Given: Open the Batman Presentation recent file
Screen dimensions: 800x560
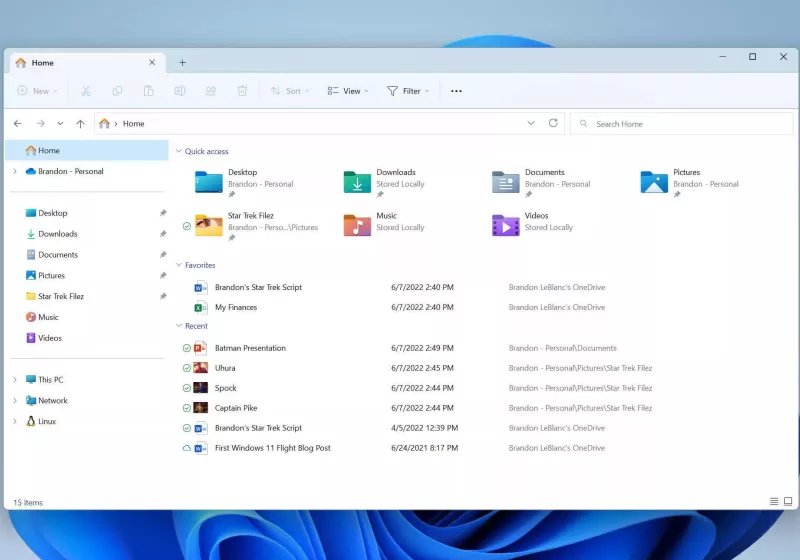Looking at the screenshot, I should click(x=250, y=348).
